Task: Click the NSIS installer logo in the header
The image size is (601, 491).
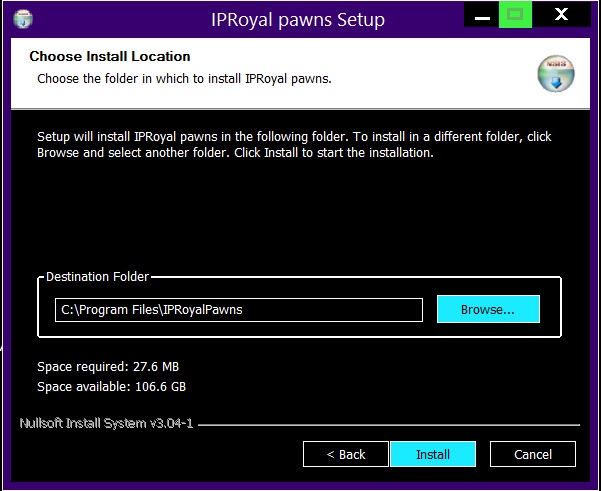Action: pyautogui.click(x=557, y=76)
